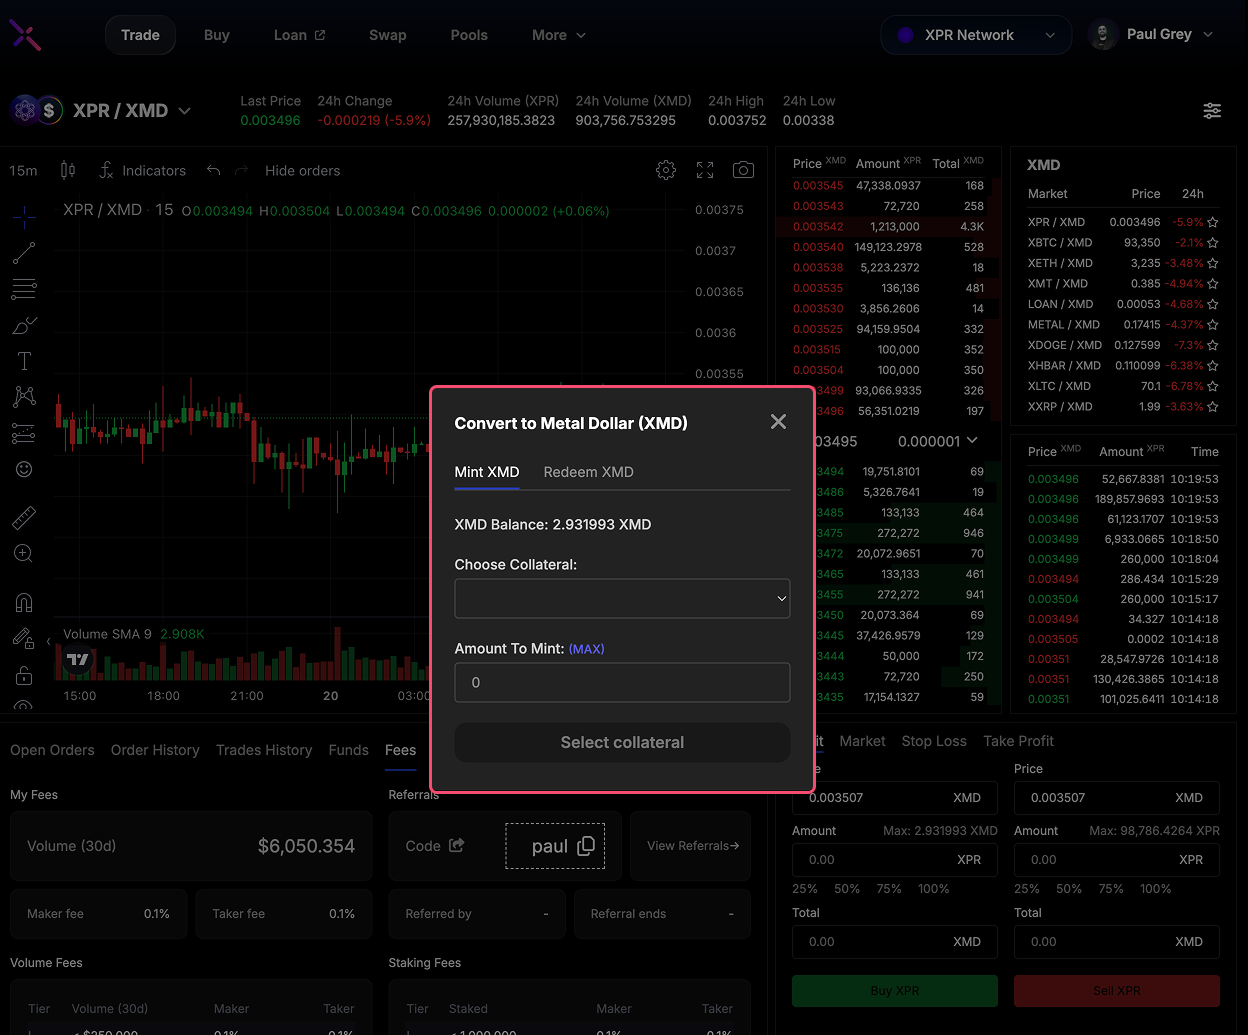Click View Referrals link
Image resolution: width=1248 pixels, height=1035 pixels.
(x=692, y=846)
